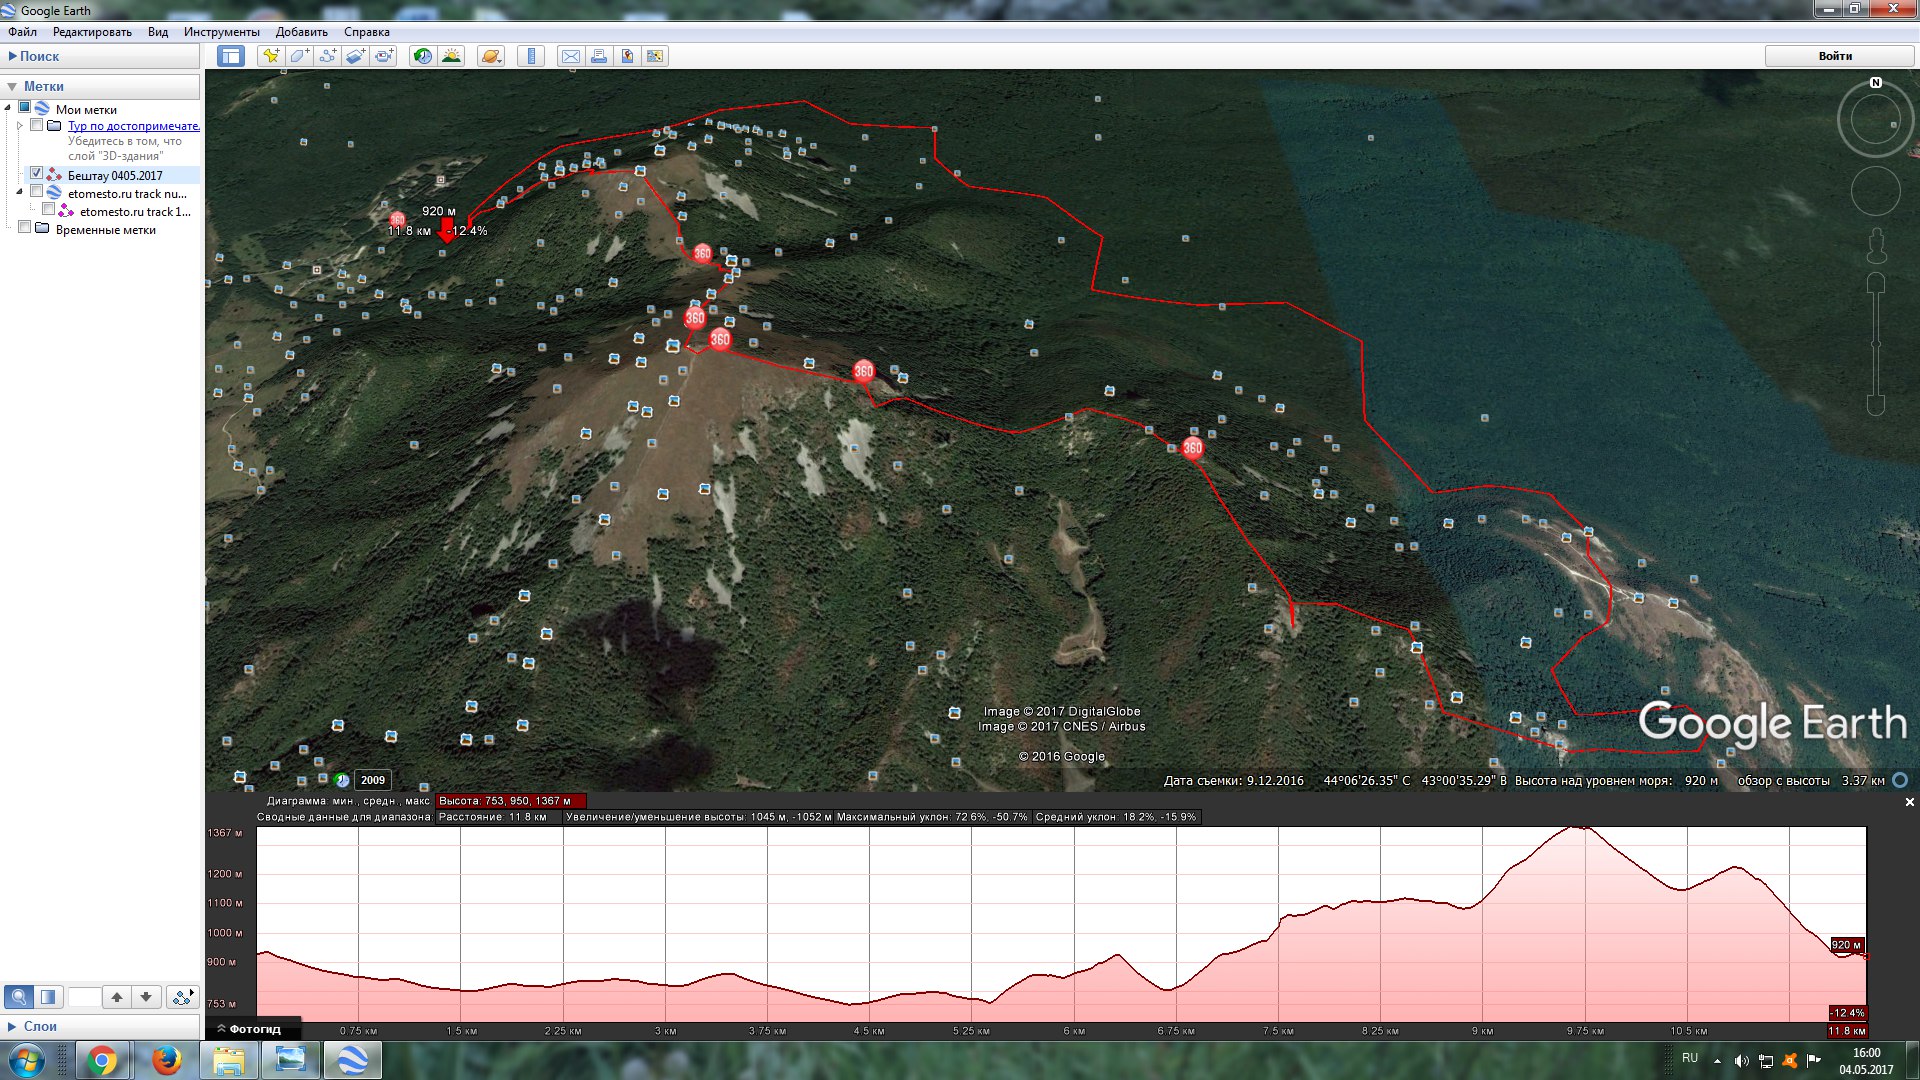The image size is (1920, 1080).
Task: Move selected item down arrow
Action: point(146,996)
